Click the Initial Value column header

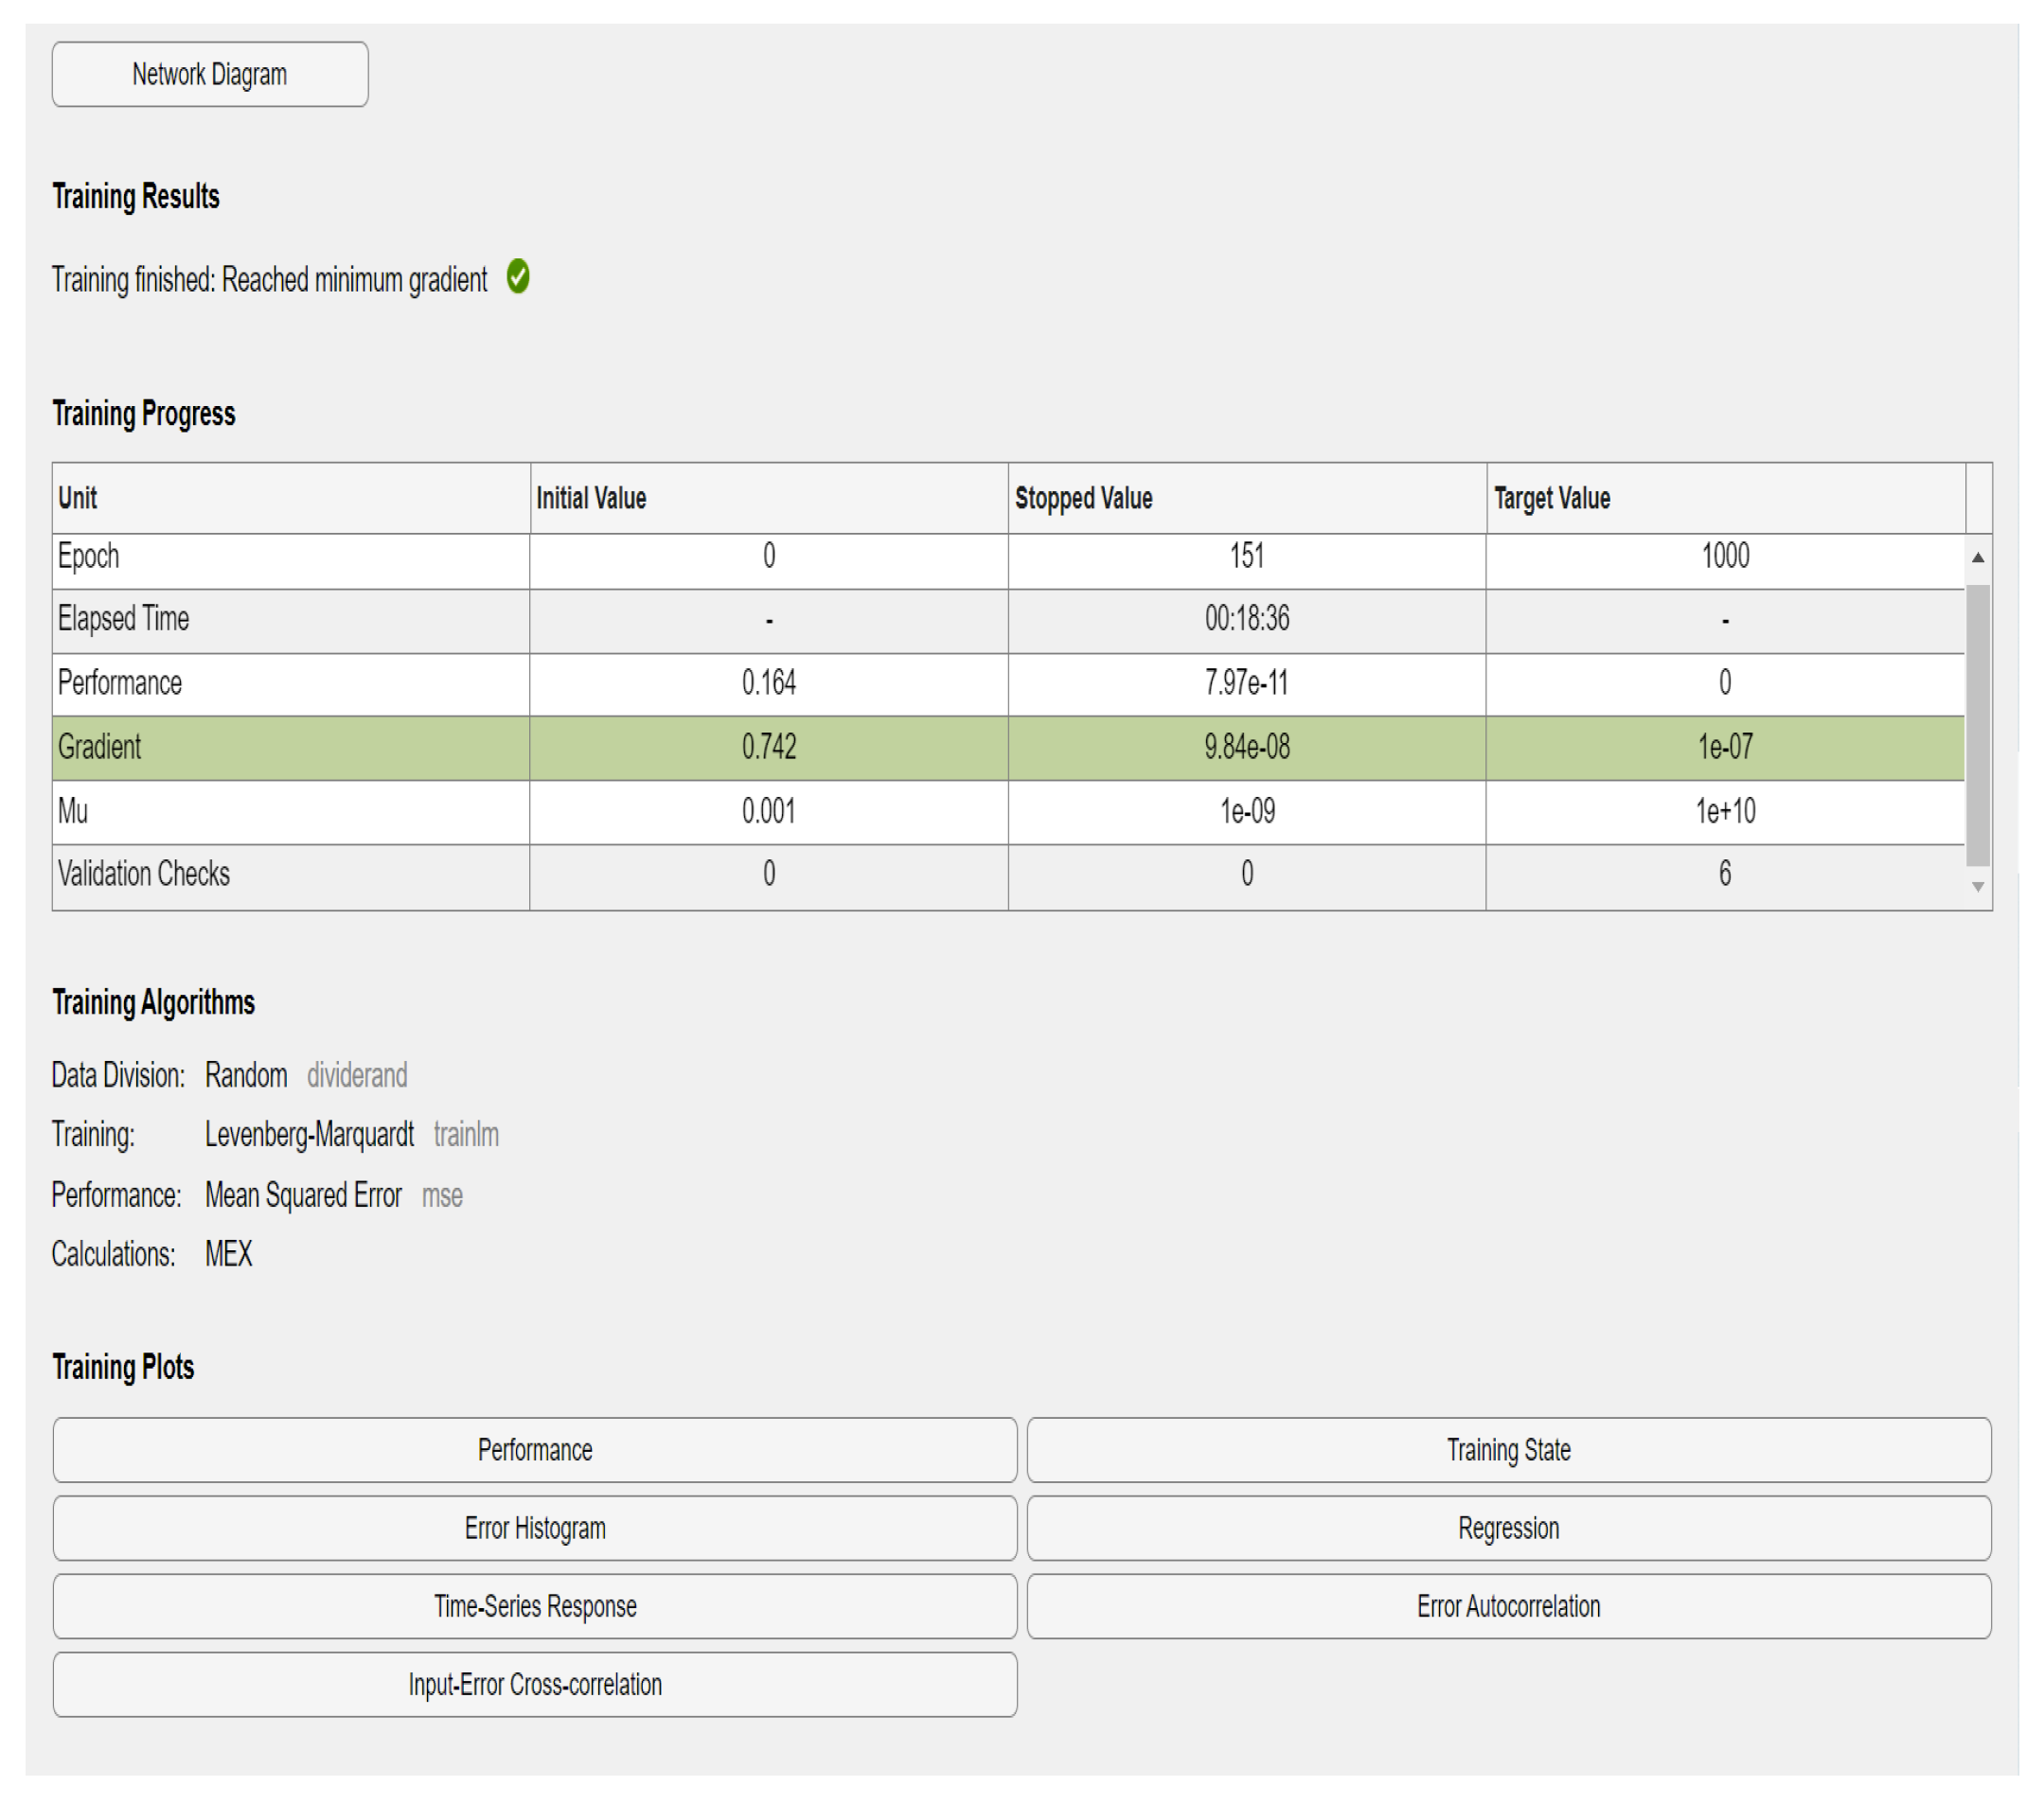(x=591, y=498)
